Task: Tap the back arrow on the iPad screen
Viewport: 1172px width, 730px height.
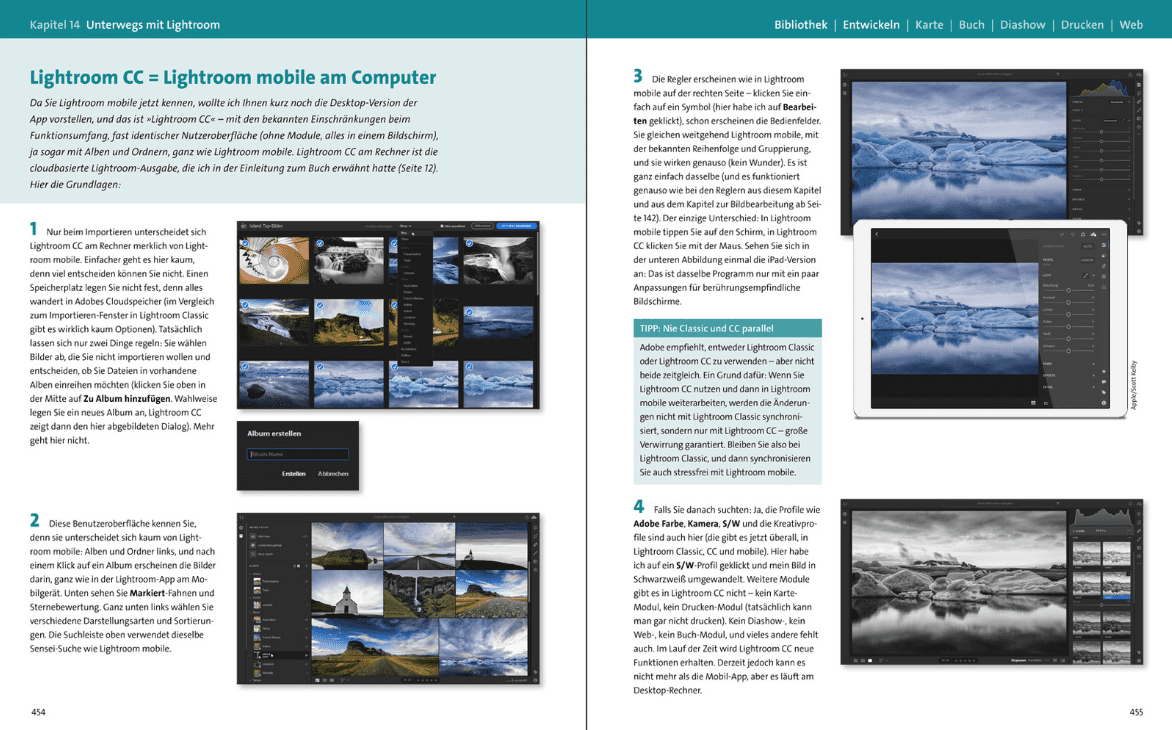Action: click(x=877, y=234)
